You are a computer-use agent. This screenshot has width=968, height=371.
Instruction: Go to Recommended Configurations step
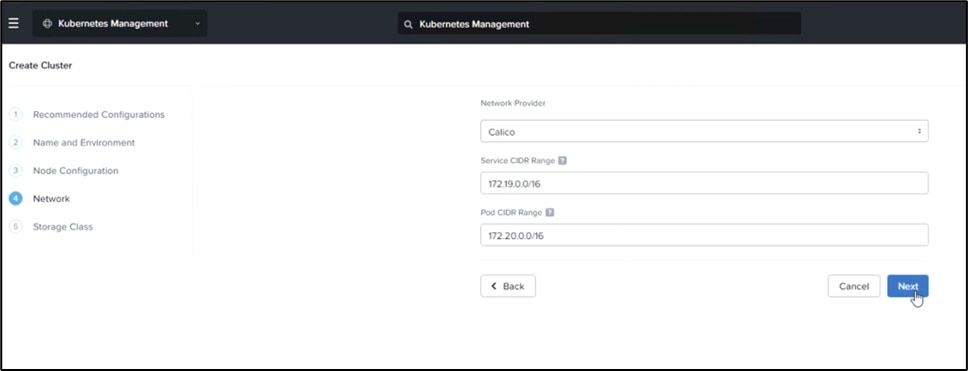click(x=99, y=115)
